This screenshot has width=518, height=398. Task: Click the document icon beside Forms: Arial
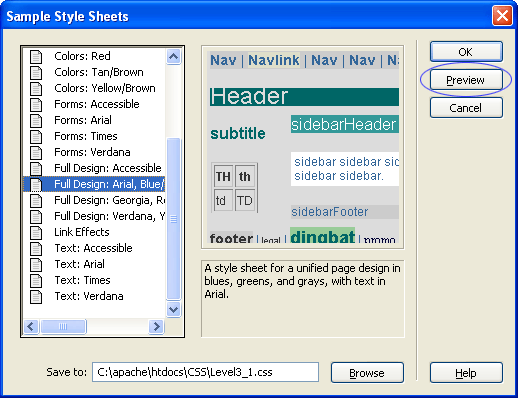click(36, 120)
